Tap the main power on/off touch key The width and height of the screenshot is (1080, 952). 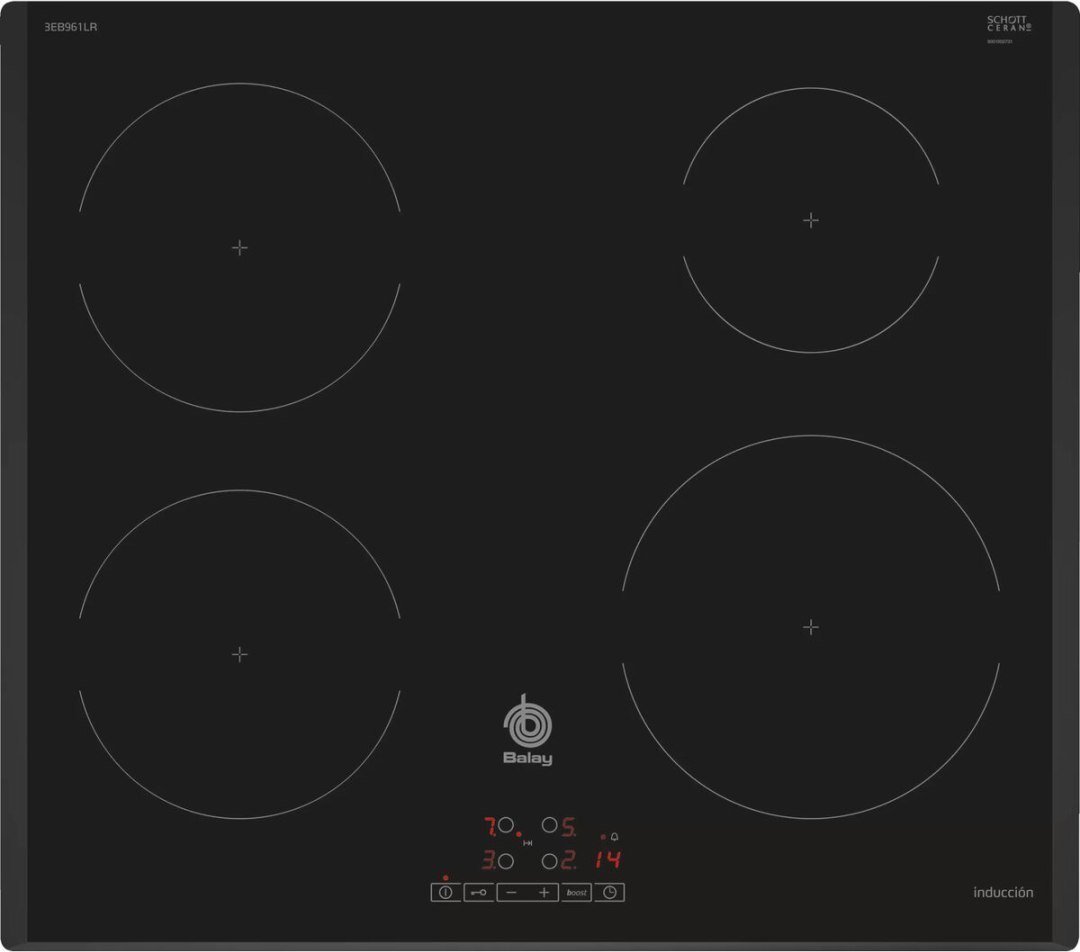(x=446, y=892)
